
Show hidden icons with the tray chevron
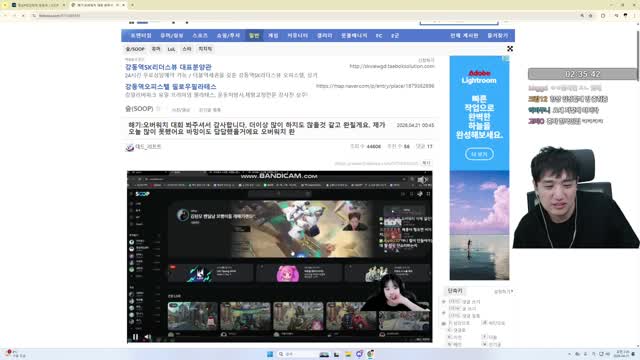pos(569,354)
